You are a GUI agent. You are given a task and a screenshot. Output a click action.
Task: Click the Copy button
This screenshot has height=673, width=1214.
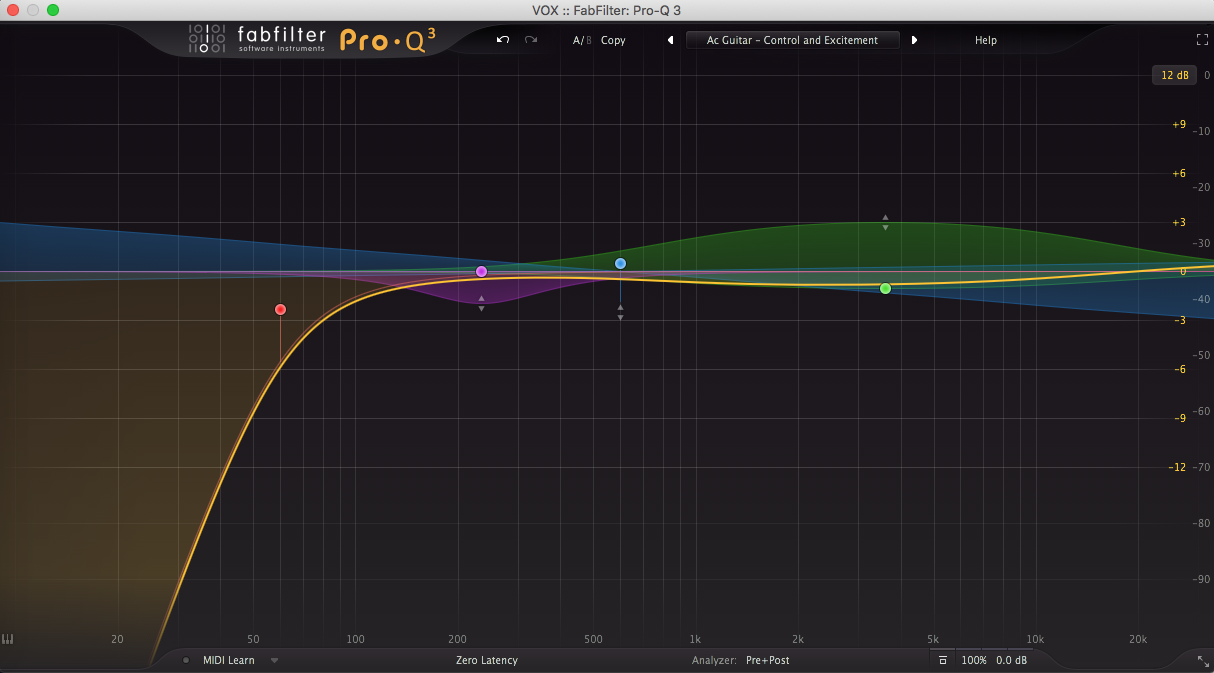613,40
